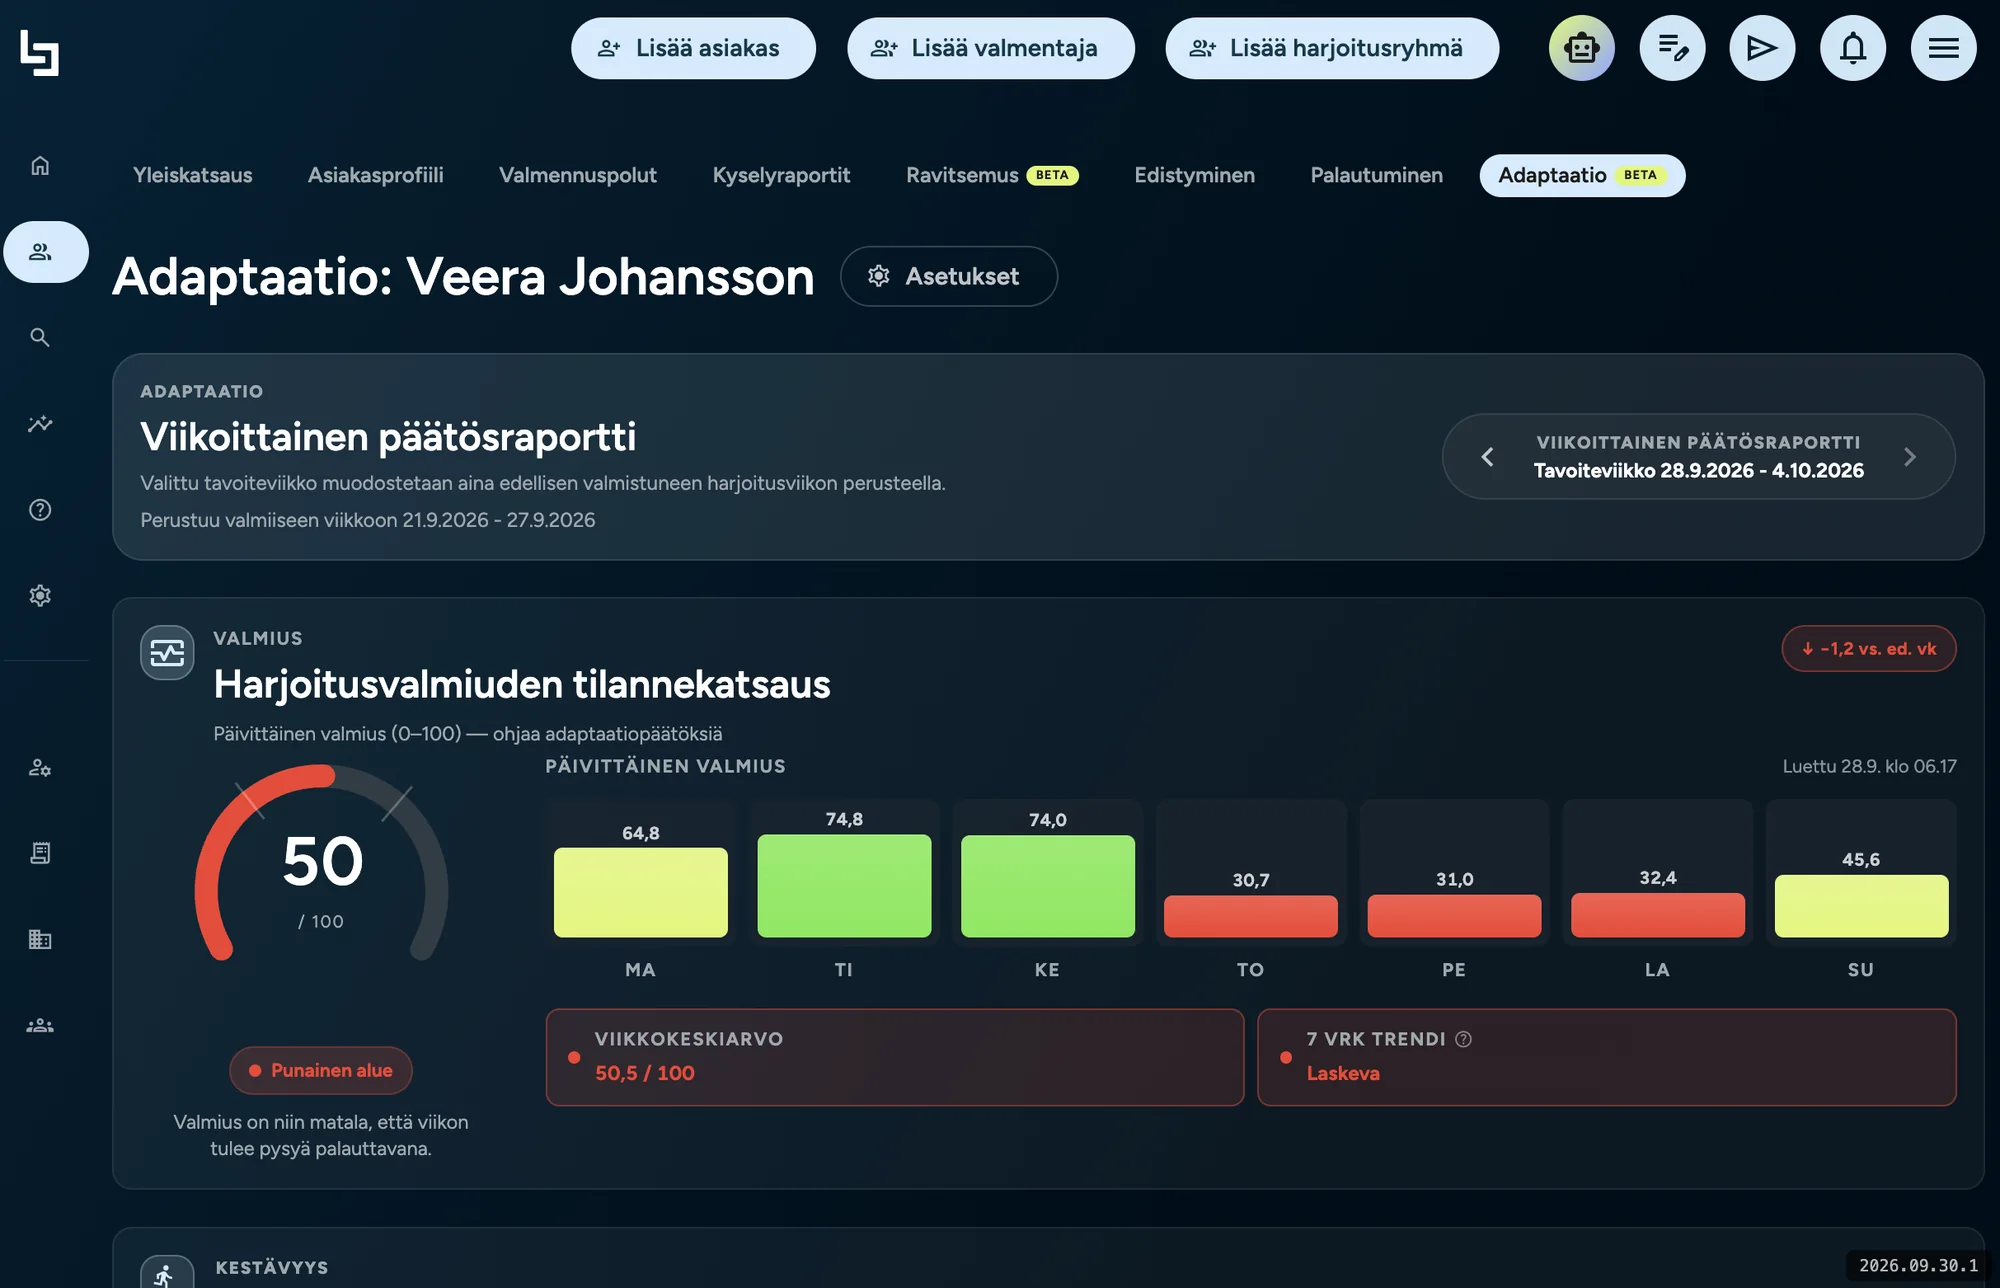
Task: Open the Ravitsemus beta tab
Action: (x=992, y=175)
